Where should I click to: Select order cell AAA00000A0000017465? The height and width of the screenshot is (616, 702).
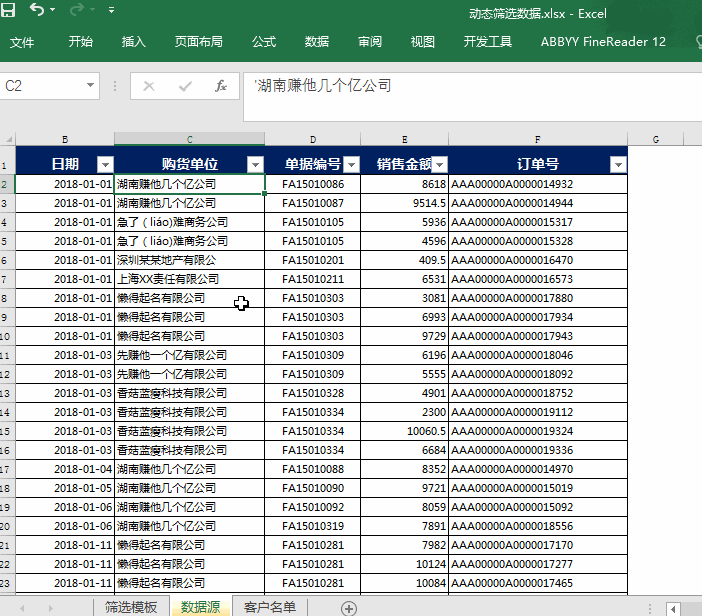538,583
